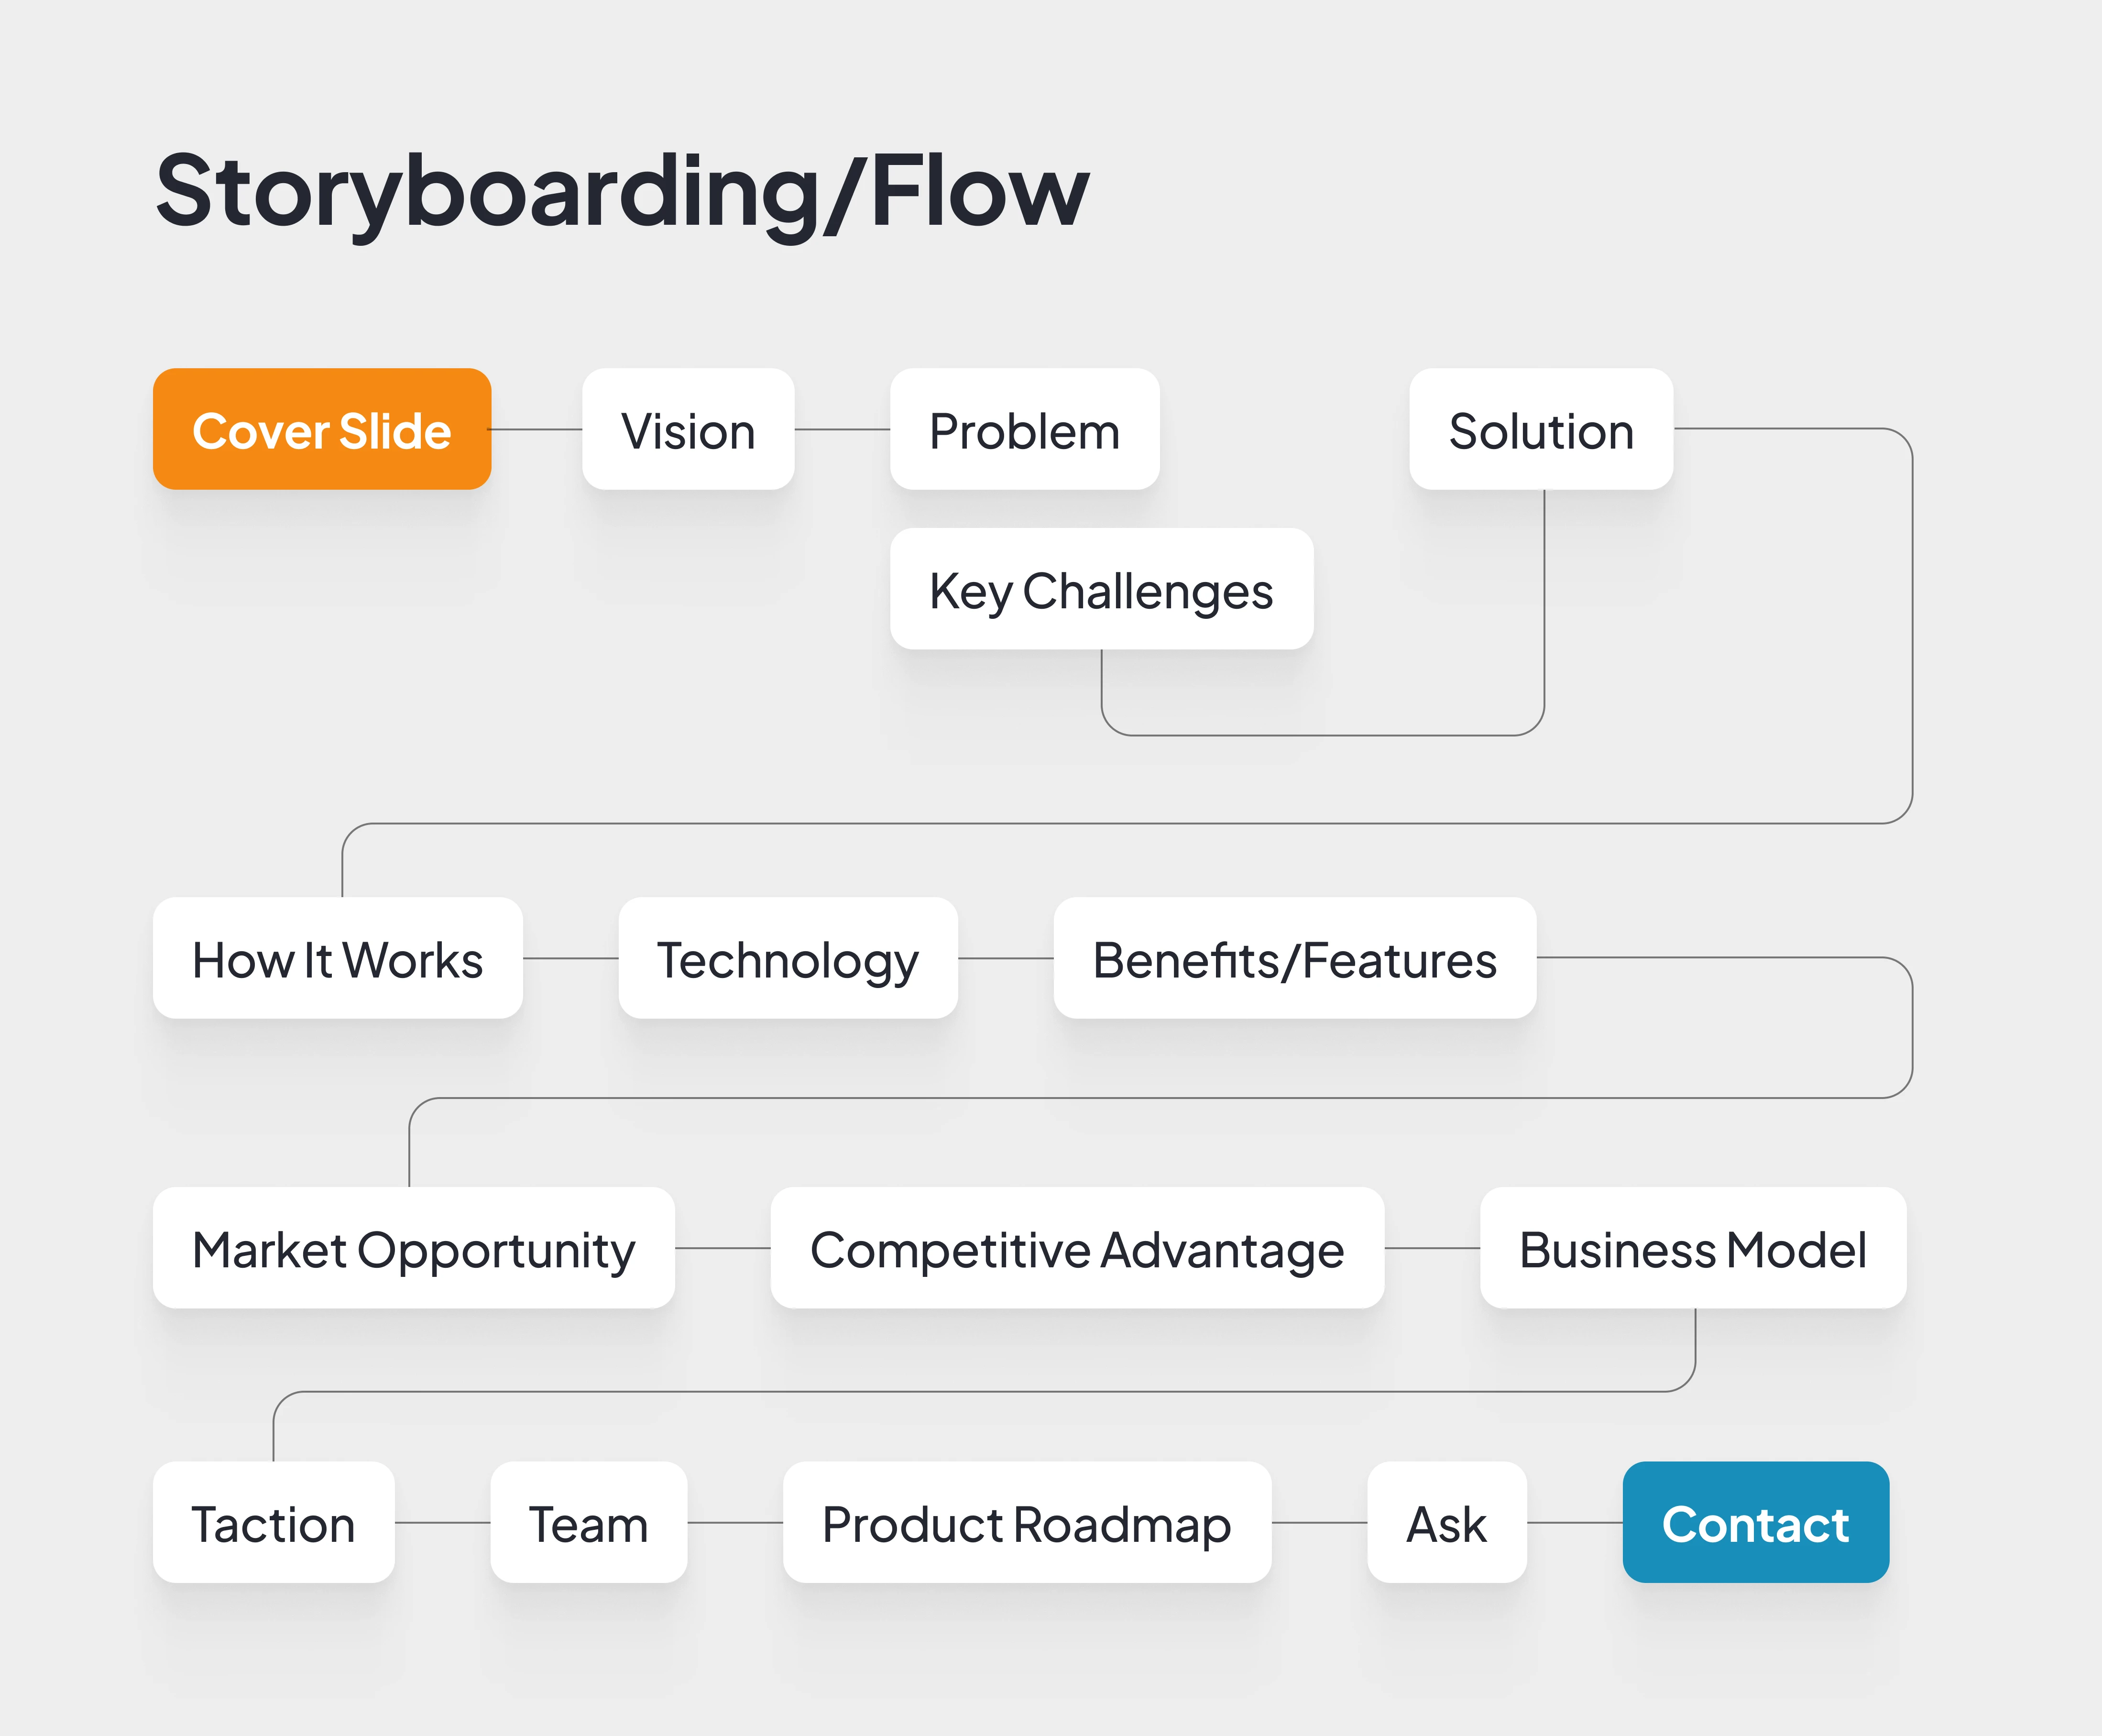The width and height of the screenshot is (2102, 1736).
Task: Click the Product Roadmap box
Action: 1026,1522
